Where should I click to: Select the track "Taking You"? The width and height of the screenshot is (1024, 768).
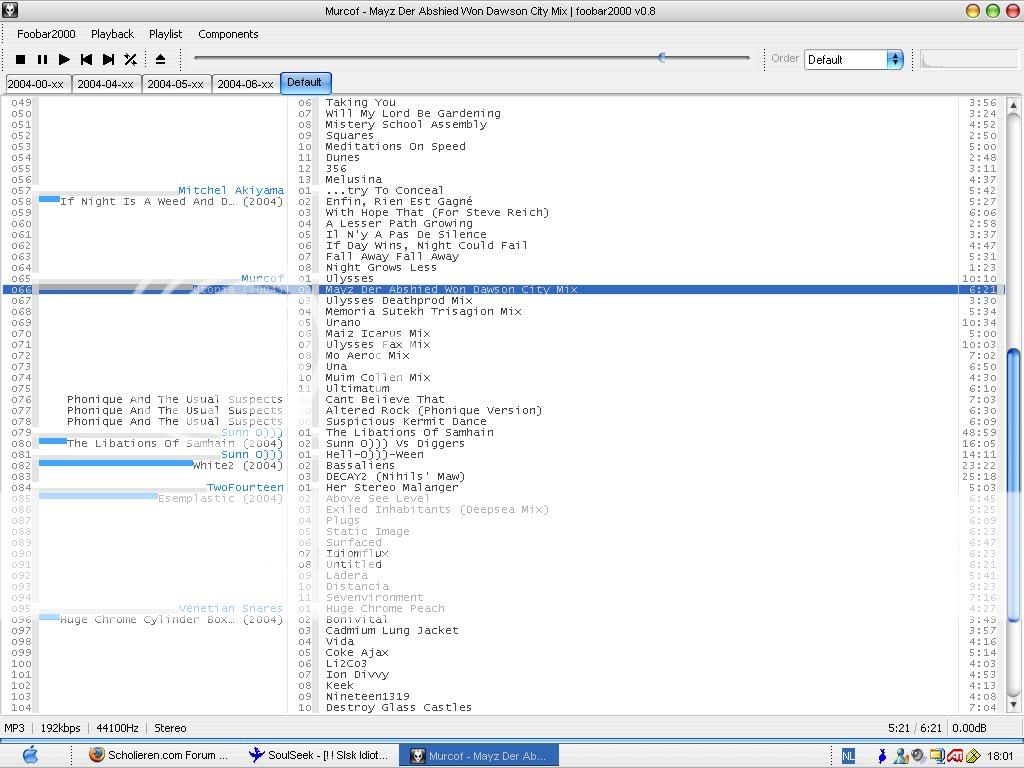click(x=360, y=103)
